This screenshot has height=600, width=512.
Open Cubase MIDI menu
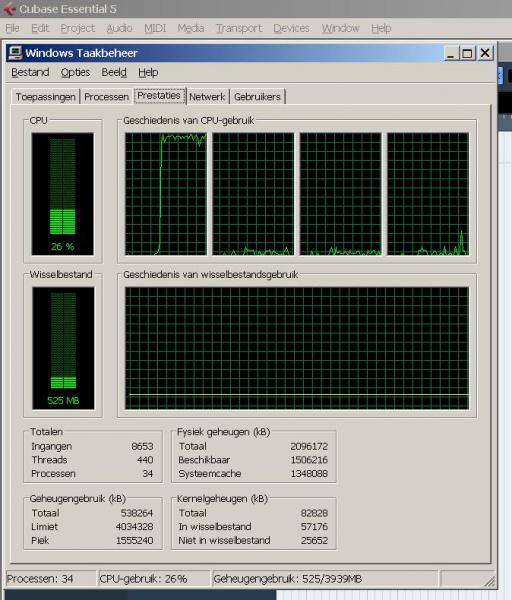[x=155, y=28]
